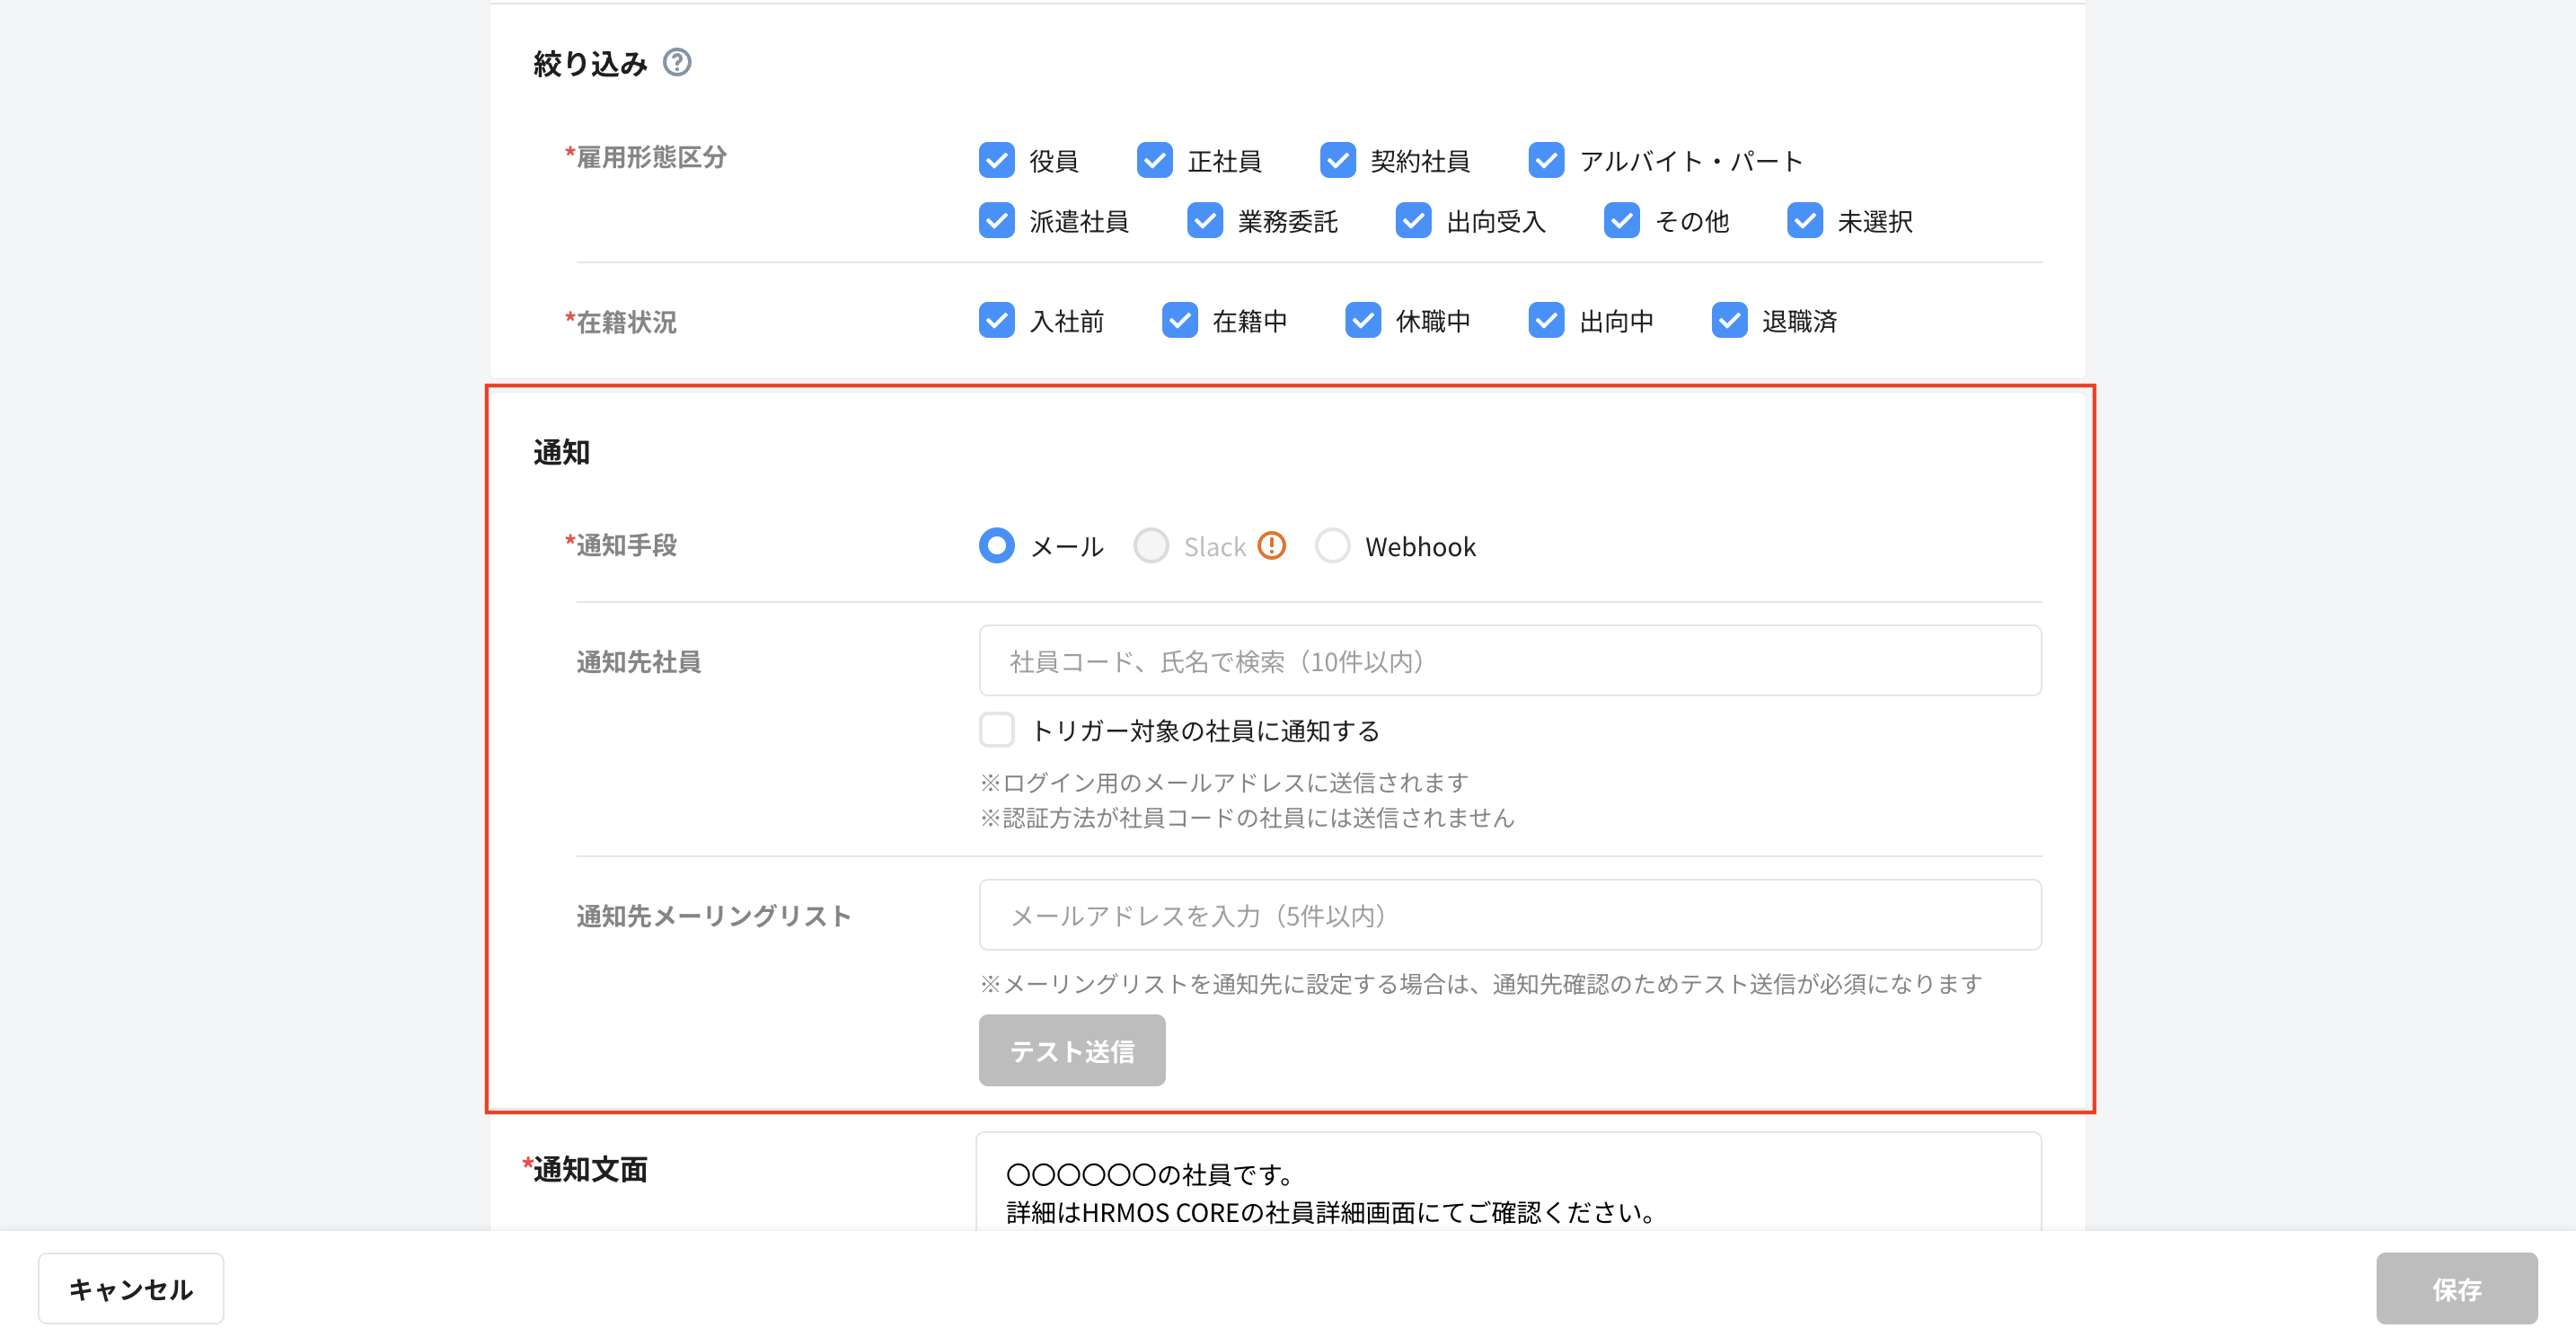This screenshot has width=2576, height=1337.
Task: Uncheck the 役員 checkbox
Action: click(996, 160)
